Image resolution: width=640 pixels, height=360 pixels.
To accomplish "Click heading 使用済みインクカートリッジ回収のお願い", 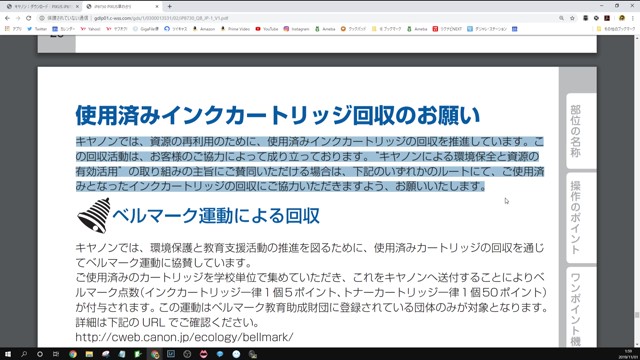I will coord(278,115).
